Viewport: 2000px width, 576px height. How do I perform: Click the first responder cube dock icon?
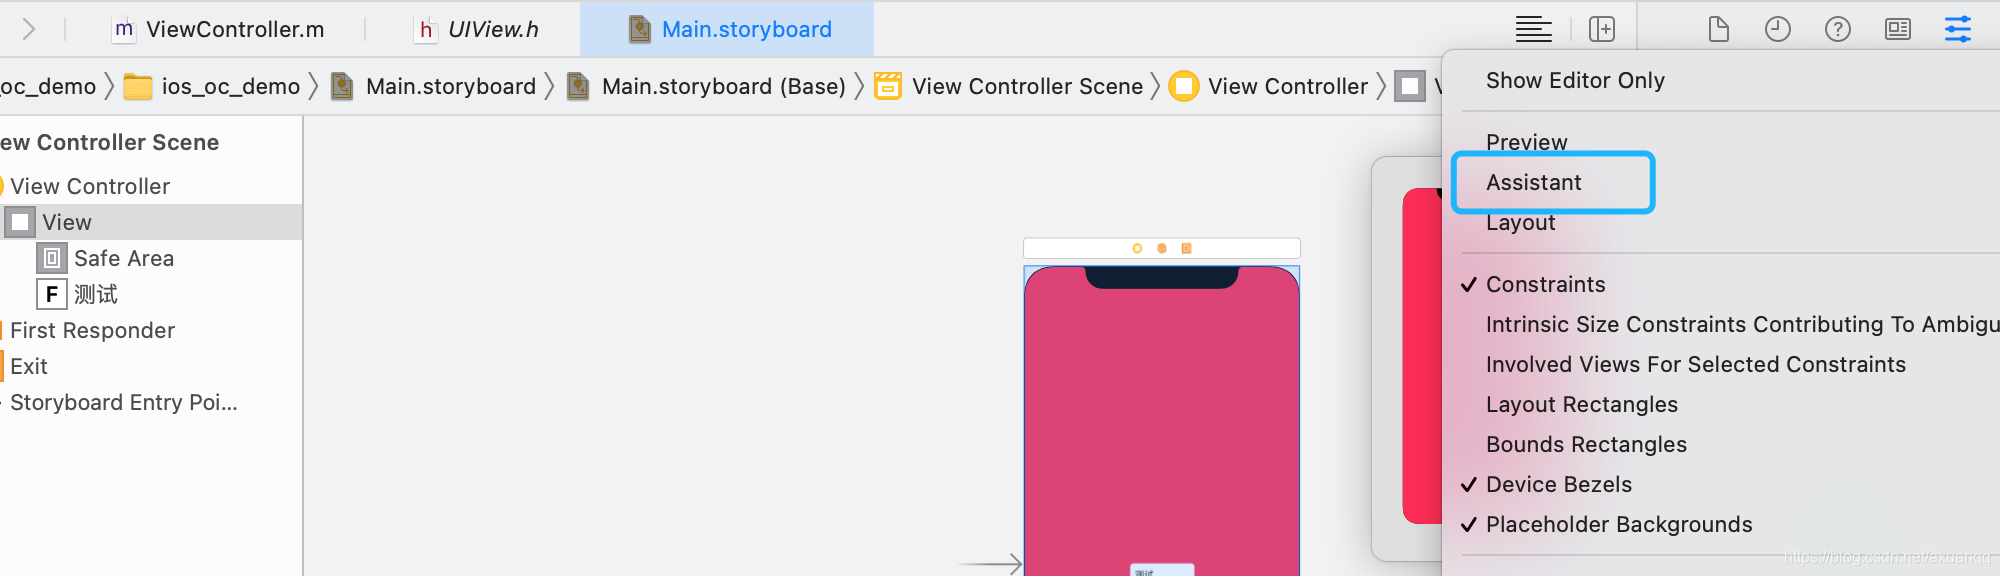pyautogui.click(x=1162, y=248)
